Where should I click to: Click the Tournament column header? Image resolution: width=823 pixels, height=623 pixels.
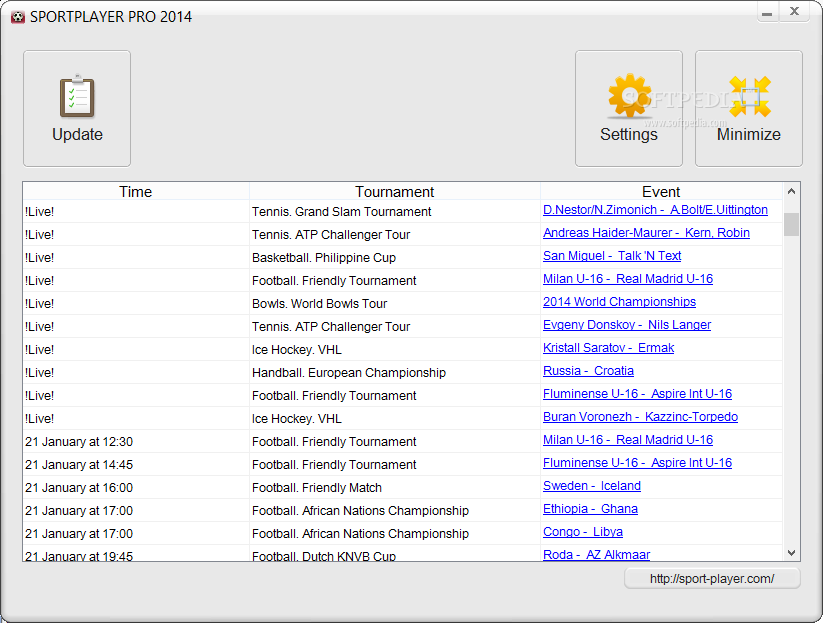[395, 192]
